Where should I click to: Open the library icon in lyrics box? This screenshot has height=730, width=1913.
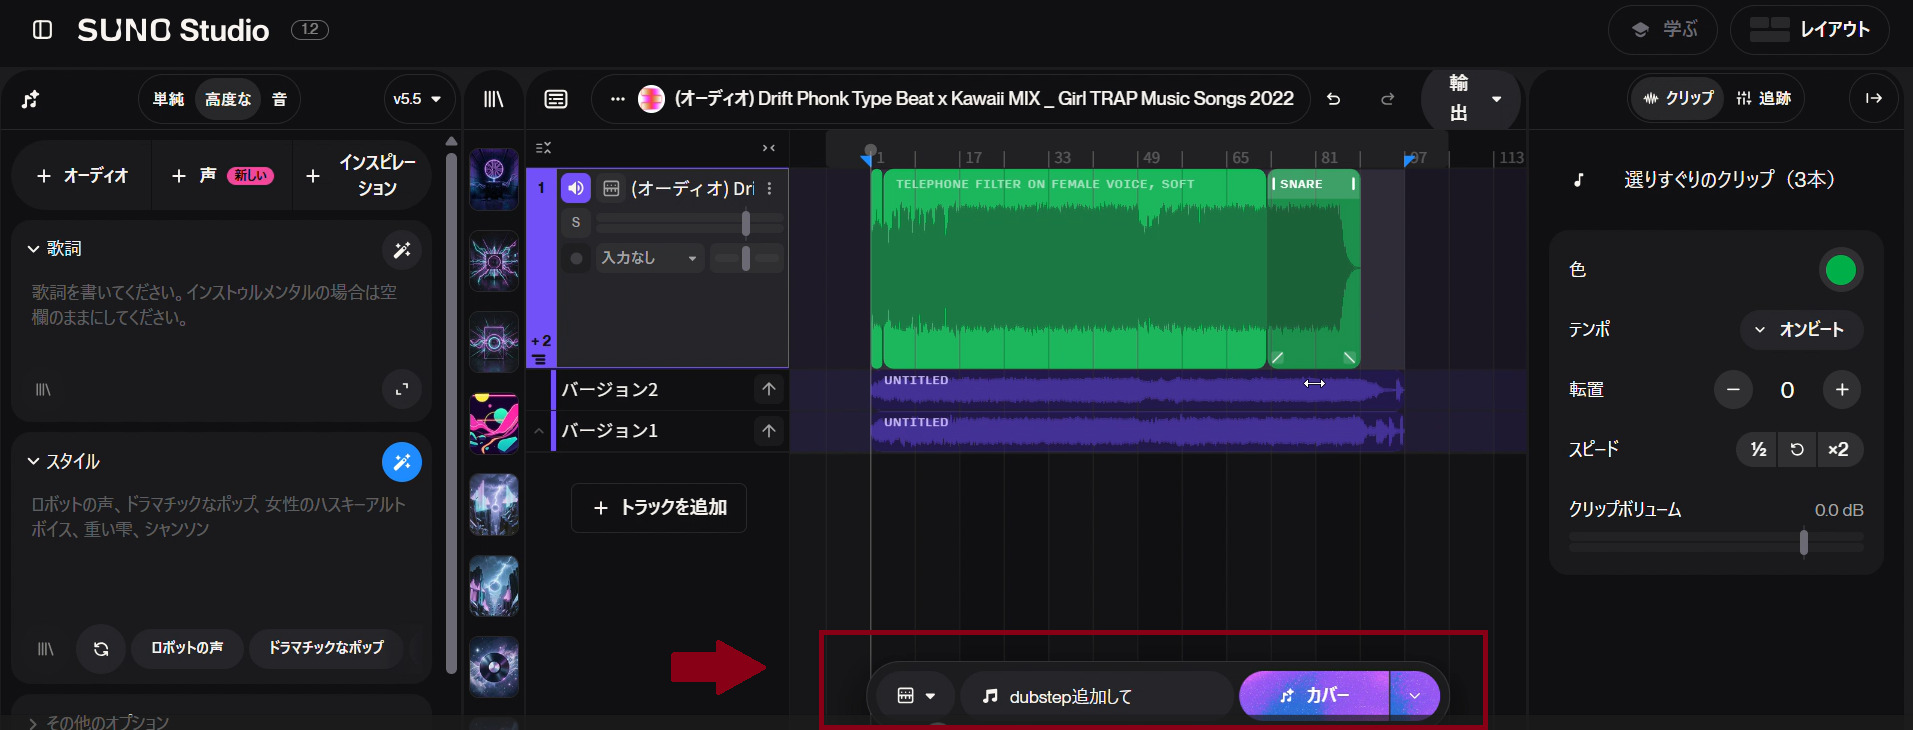[43, 390]
